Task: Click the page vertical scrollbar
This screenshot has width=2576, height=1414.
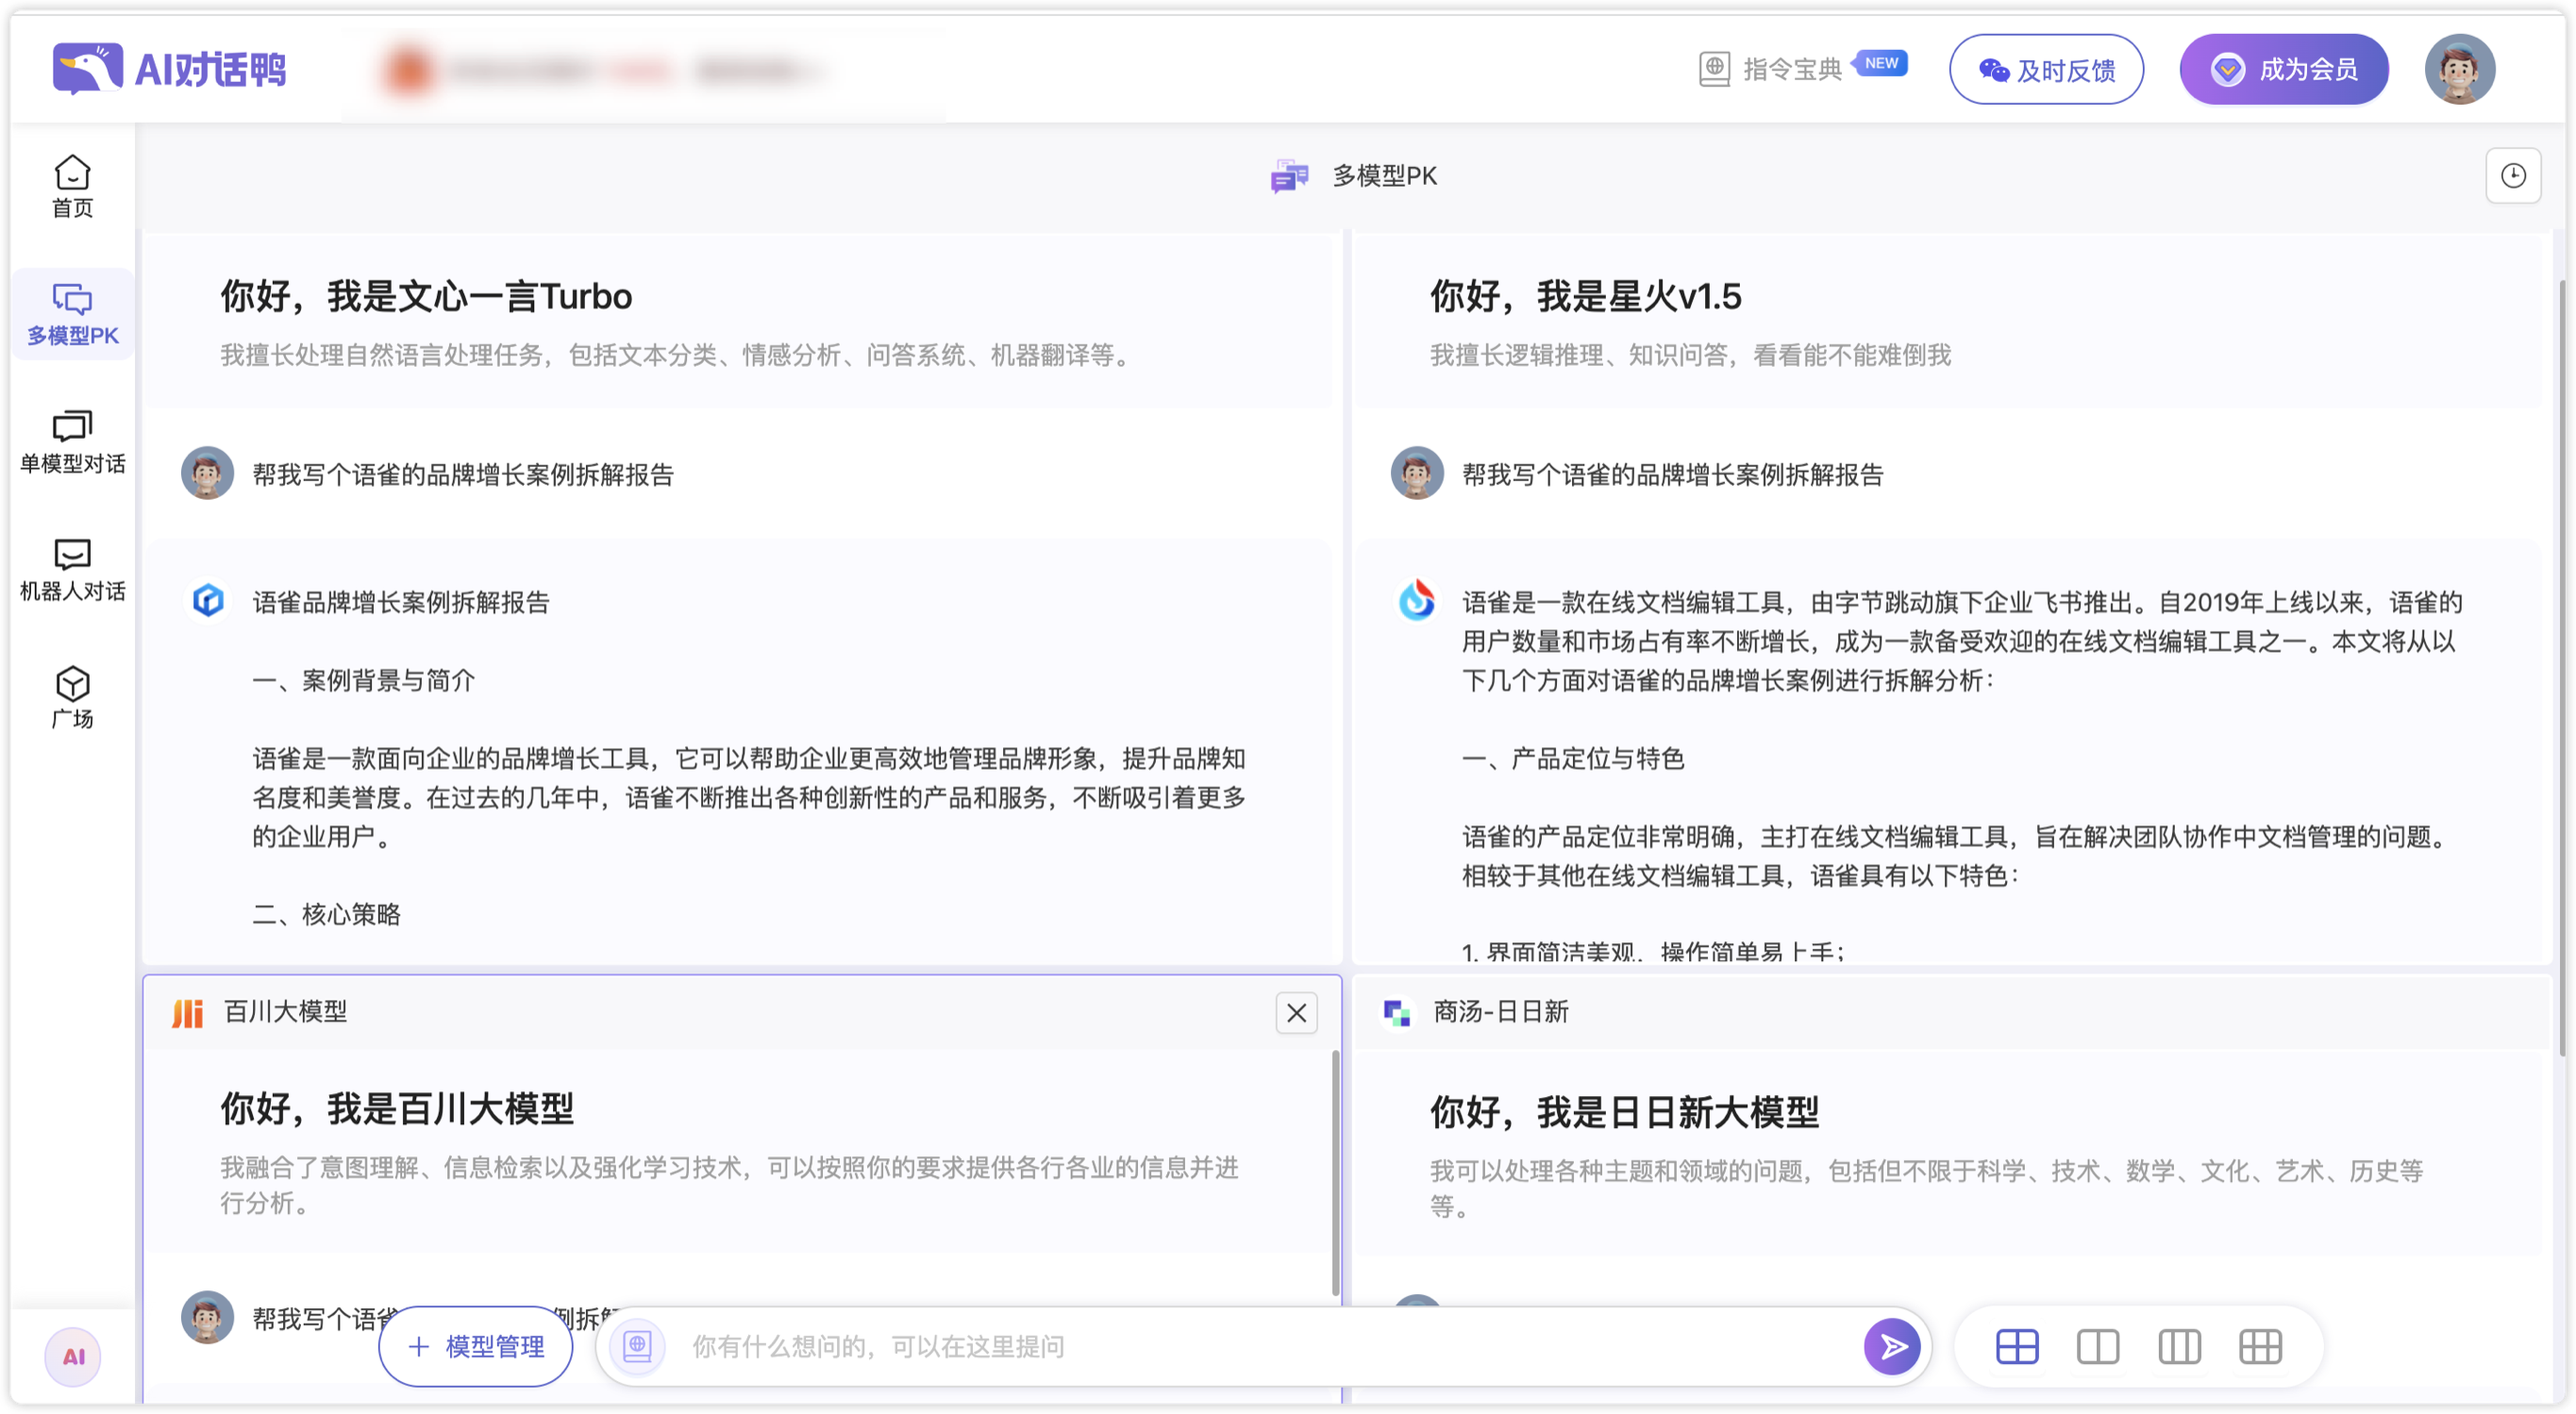Action: (2564, 668)
